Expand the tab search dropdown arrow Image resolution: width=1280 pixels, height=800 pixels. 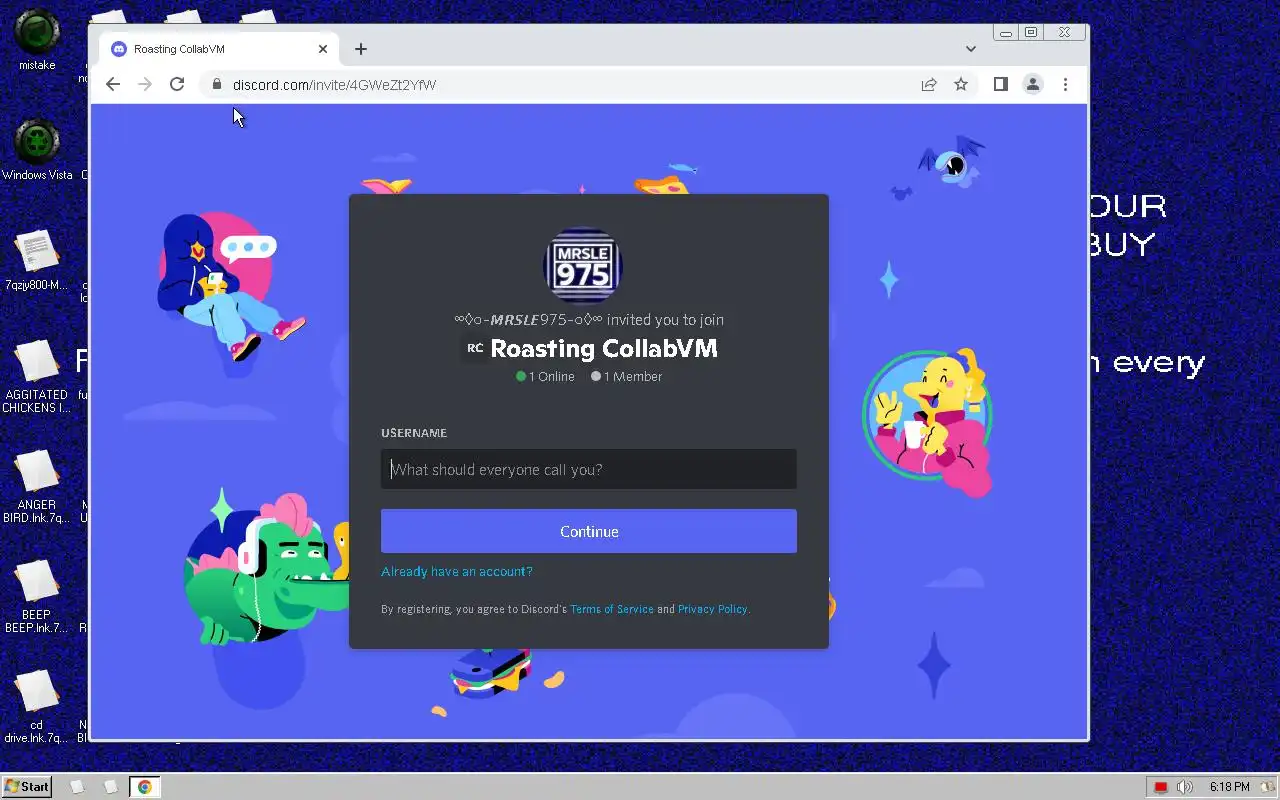[970, 49]
